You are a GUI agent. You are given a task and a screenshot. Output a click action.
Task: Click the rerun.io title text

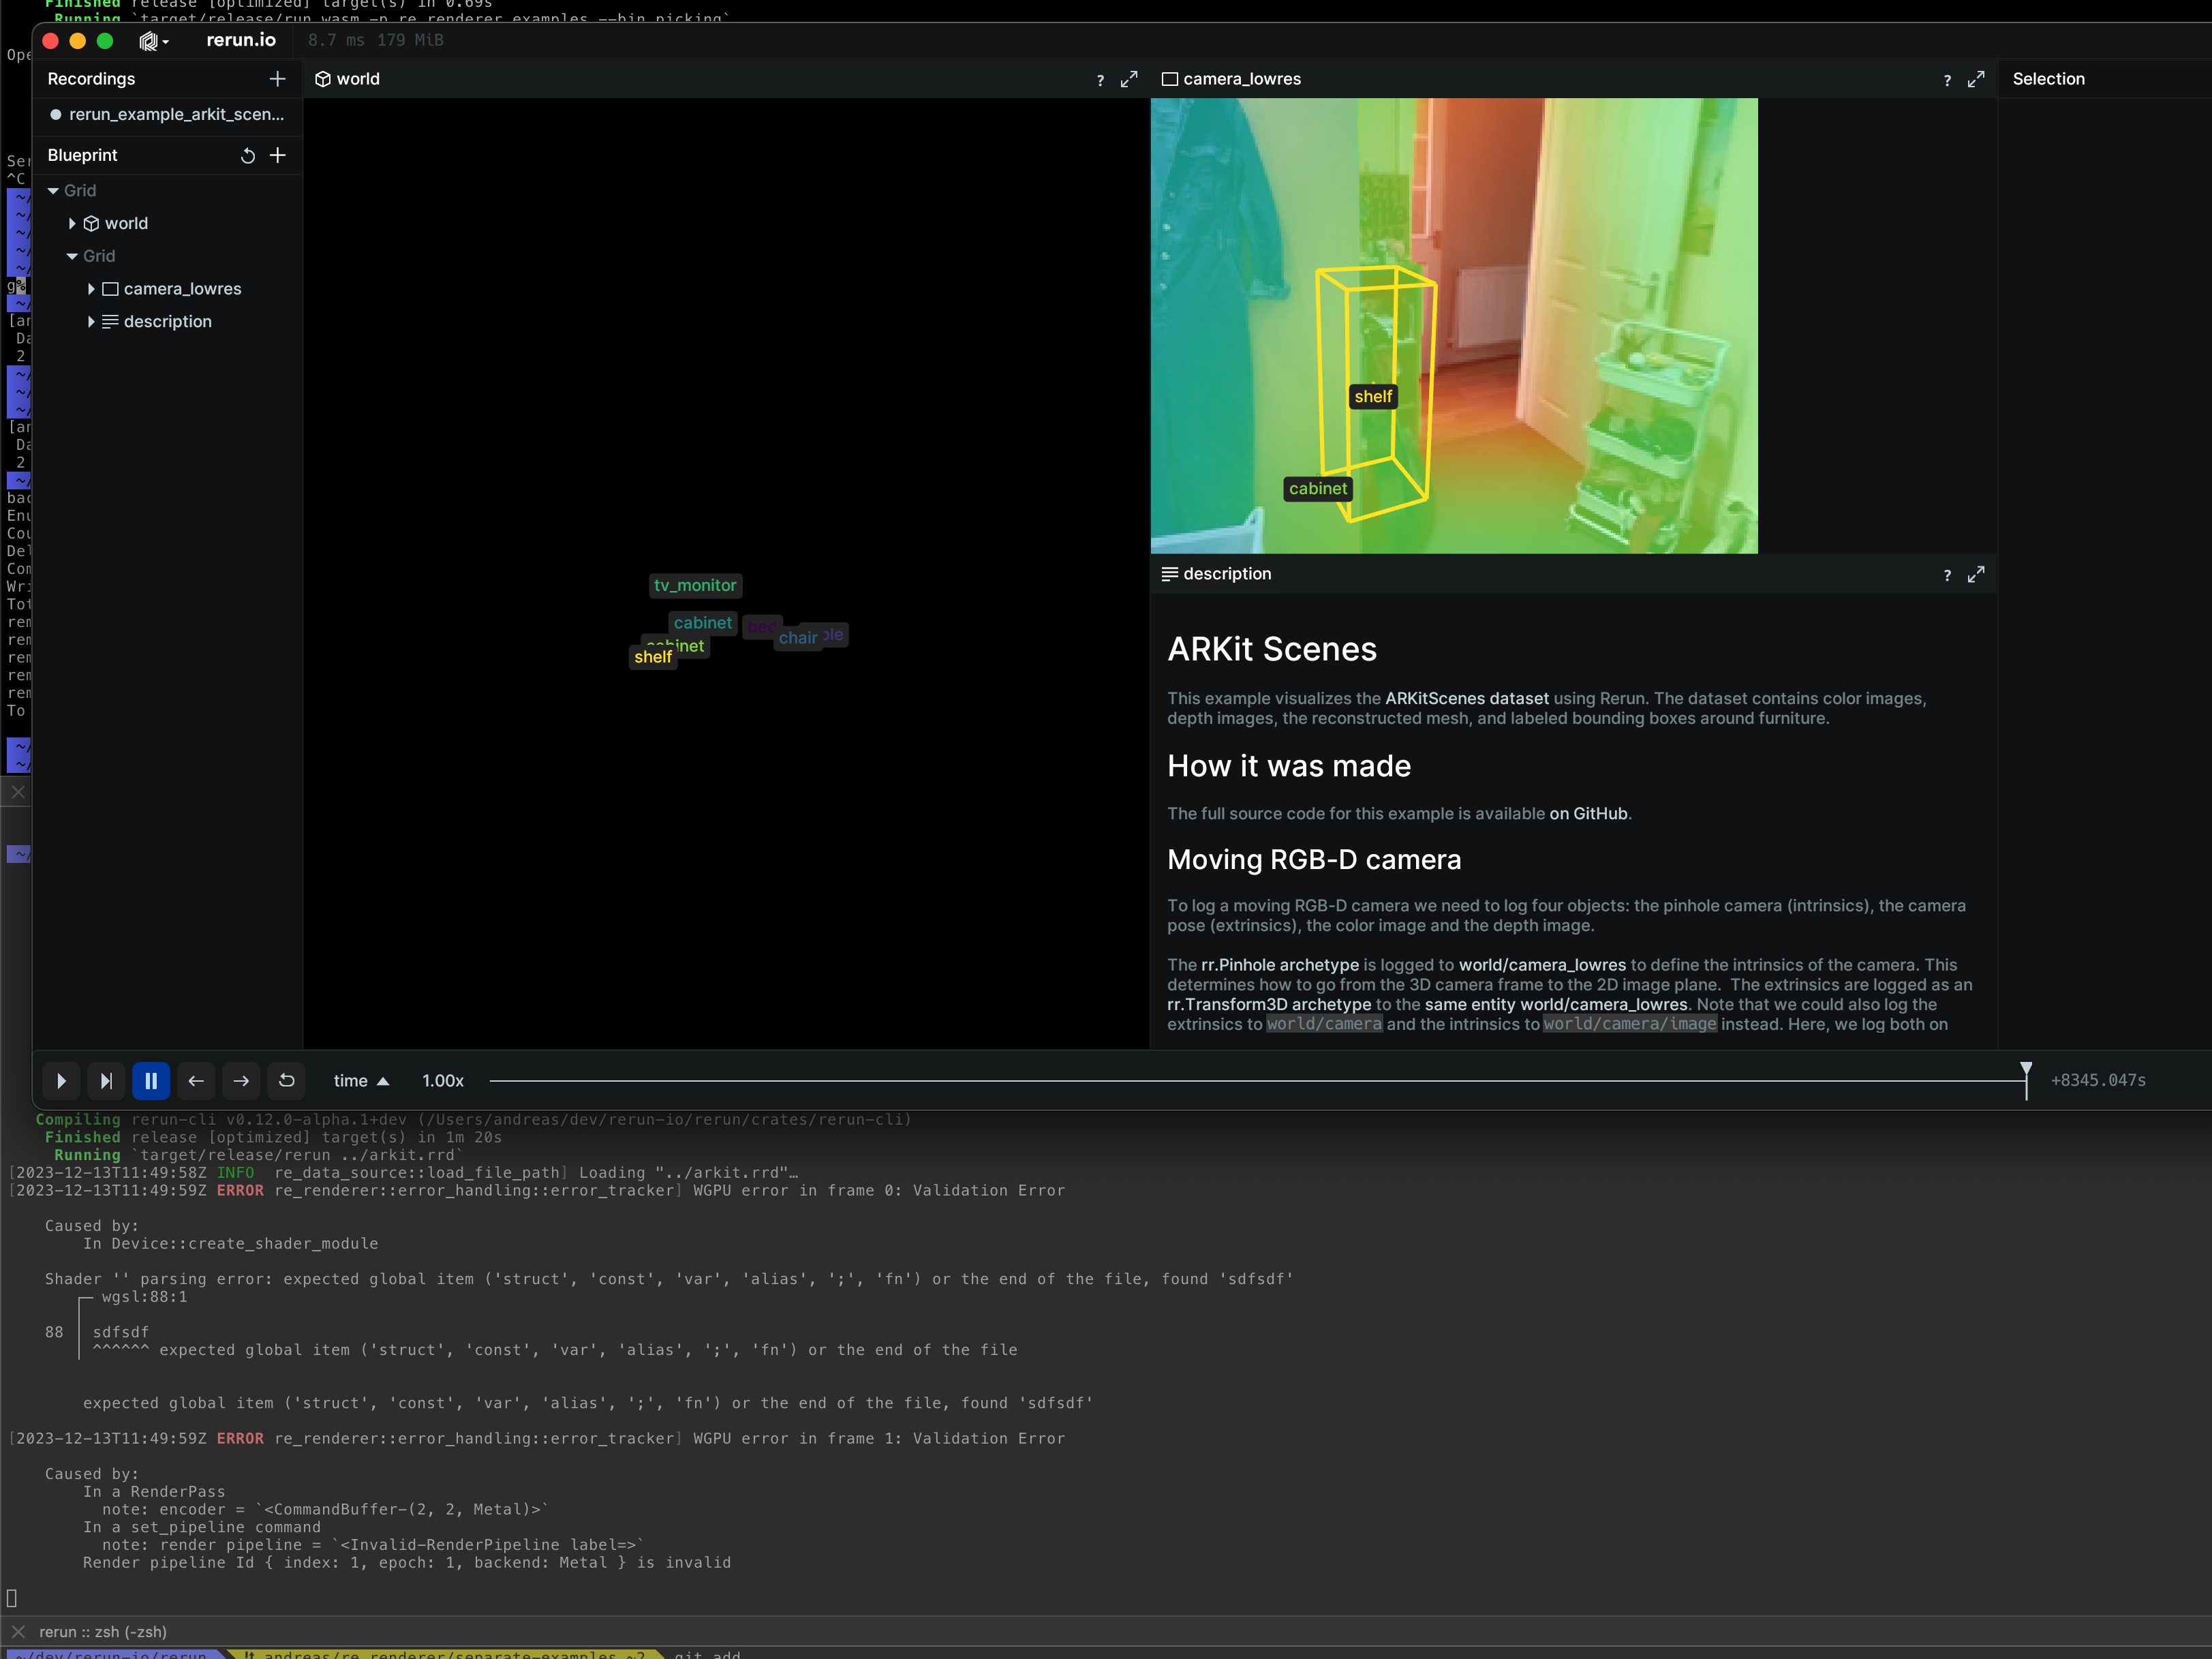241,40
